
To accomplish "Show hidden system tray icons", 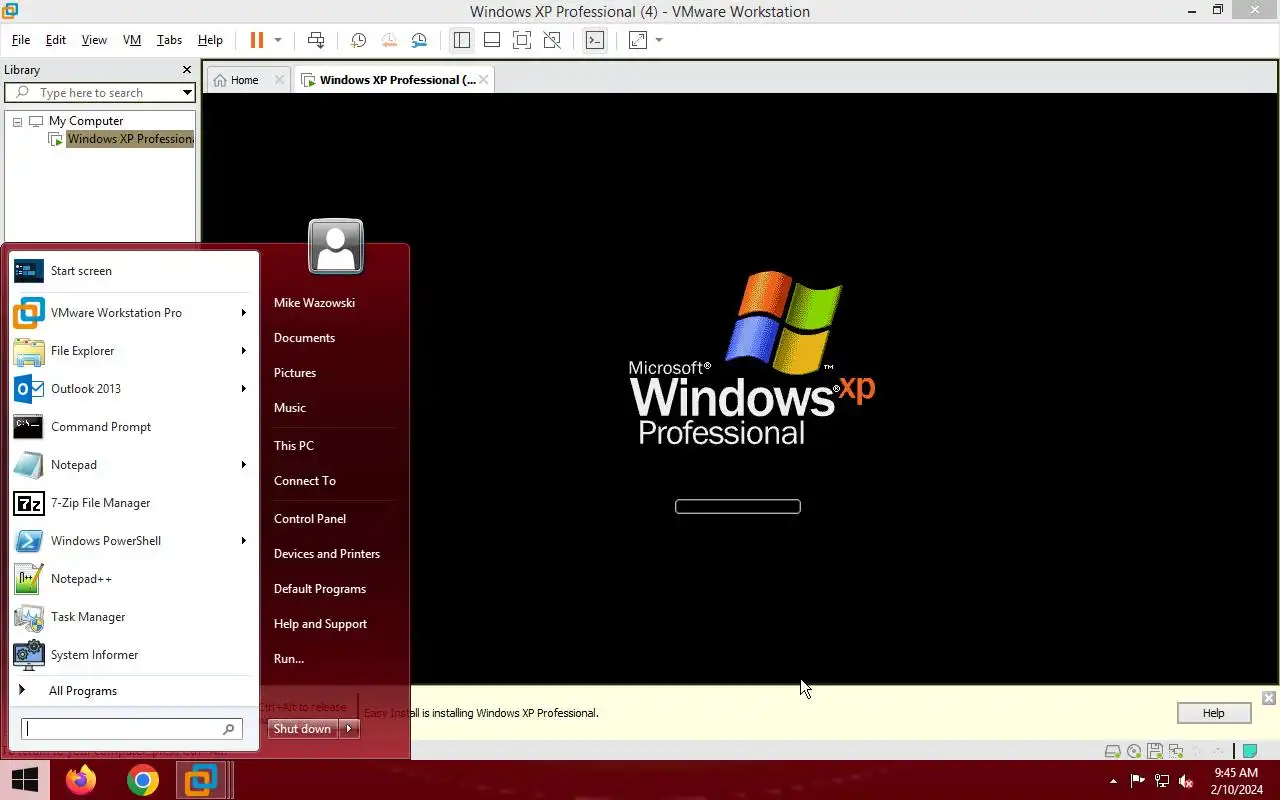I will (1113, 780).
